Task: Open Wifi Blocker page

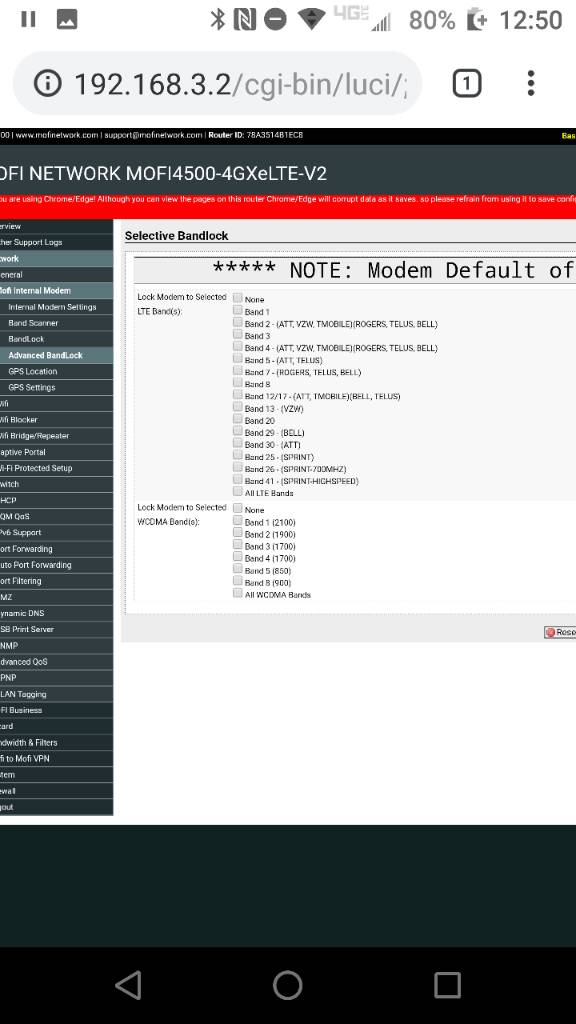Action: (x=56, y=419)
